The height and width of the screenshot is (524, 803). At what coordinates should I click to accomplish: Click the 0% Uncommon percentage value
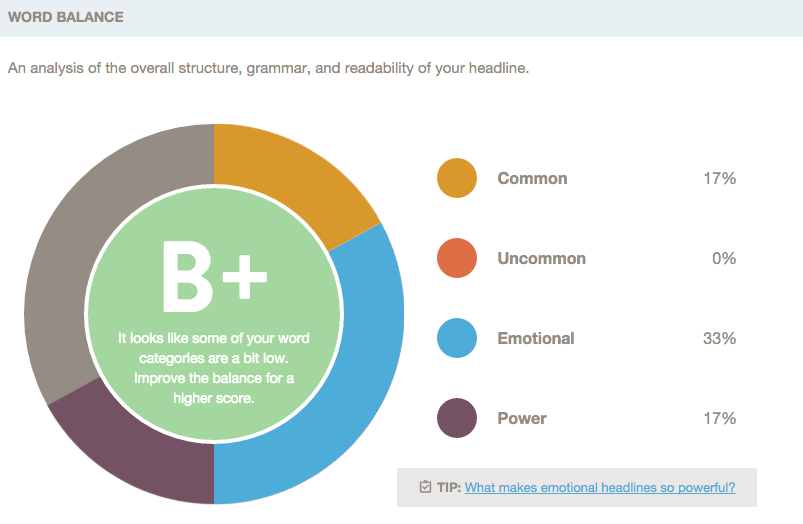(x=724, y=258)
